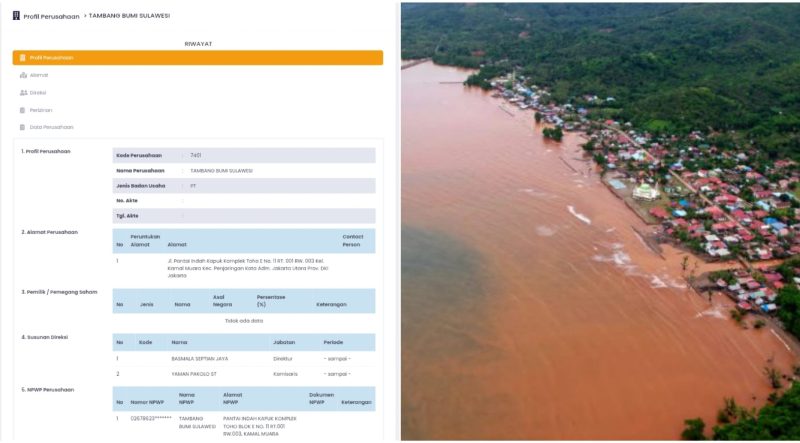Click the Data Perusahaan file icon
Viewport: 800px width, 443px height.
click(23, 127)
